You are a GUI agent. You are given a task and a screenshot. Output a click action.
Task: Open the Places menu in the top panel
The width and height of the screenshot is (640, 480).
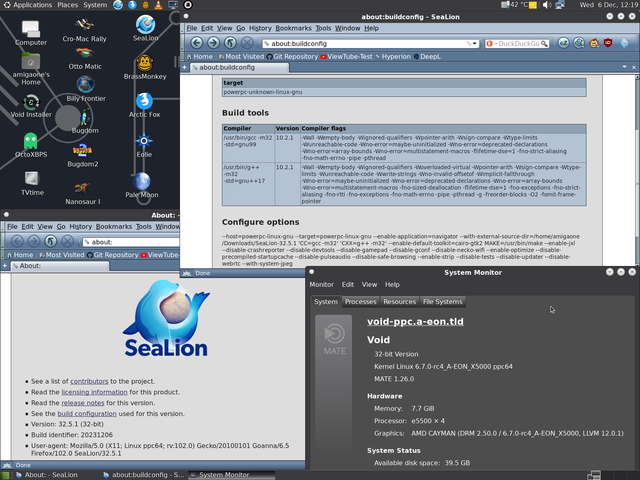point(67,5)
